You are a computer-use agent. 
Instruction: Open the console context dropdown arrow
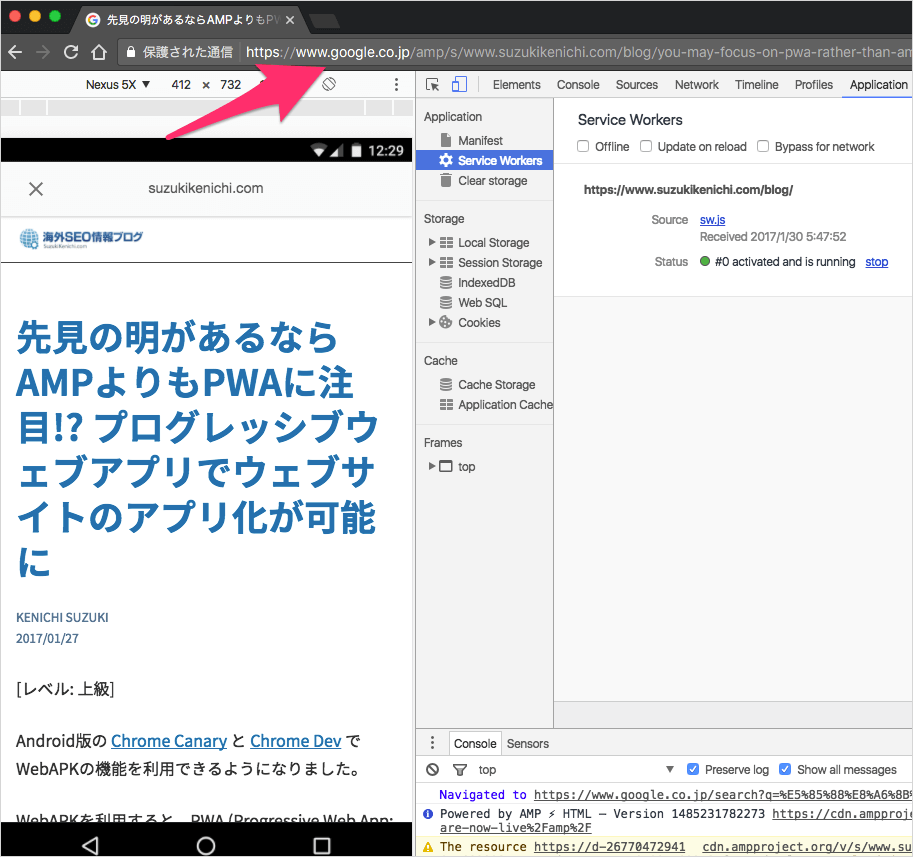coord(670,769)
